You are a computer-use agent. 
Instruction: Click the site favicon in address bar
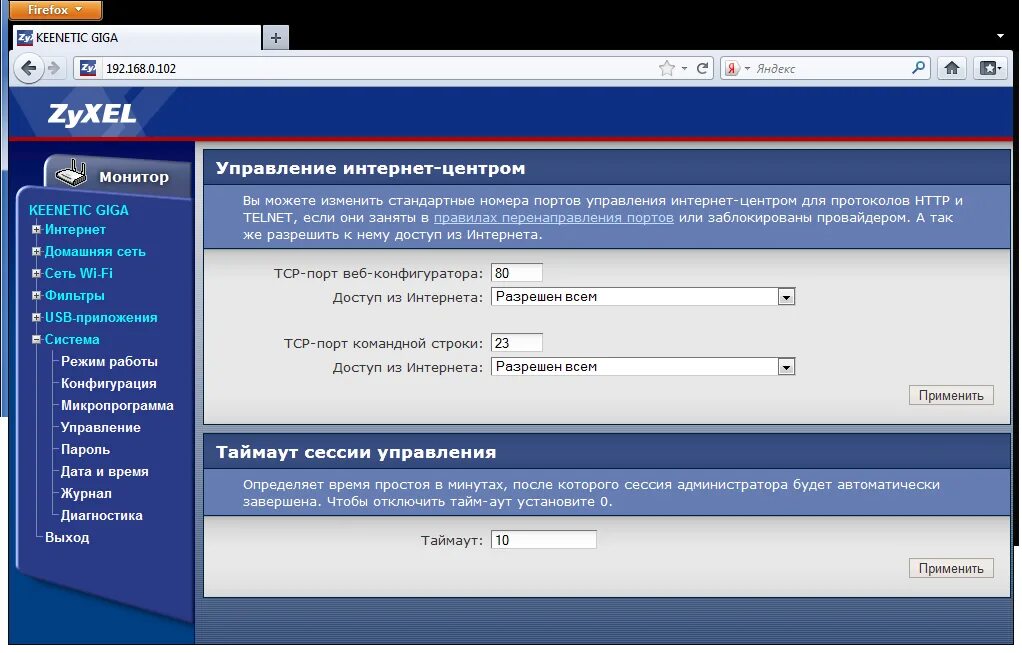tap(88, 68)
